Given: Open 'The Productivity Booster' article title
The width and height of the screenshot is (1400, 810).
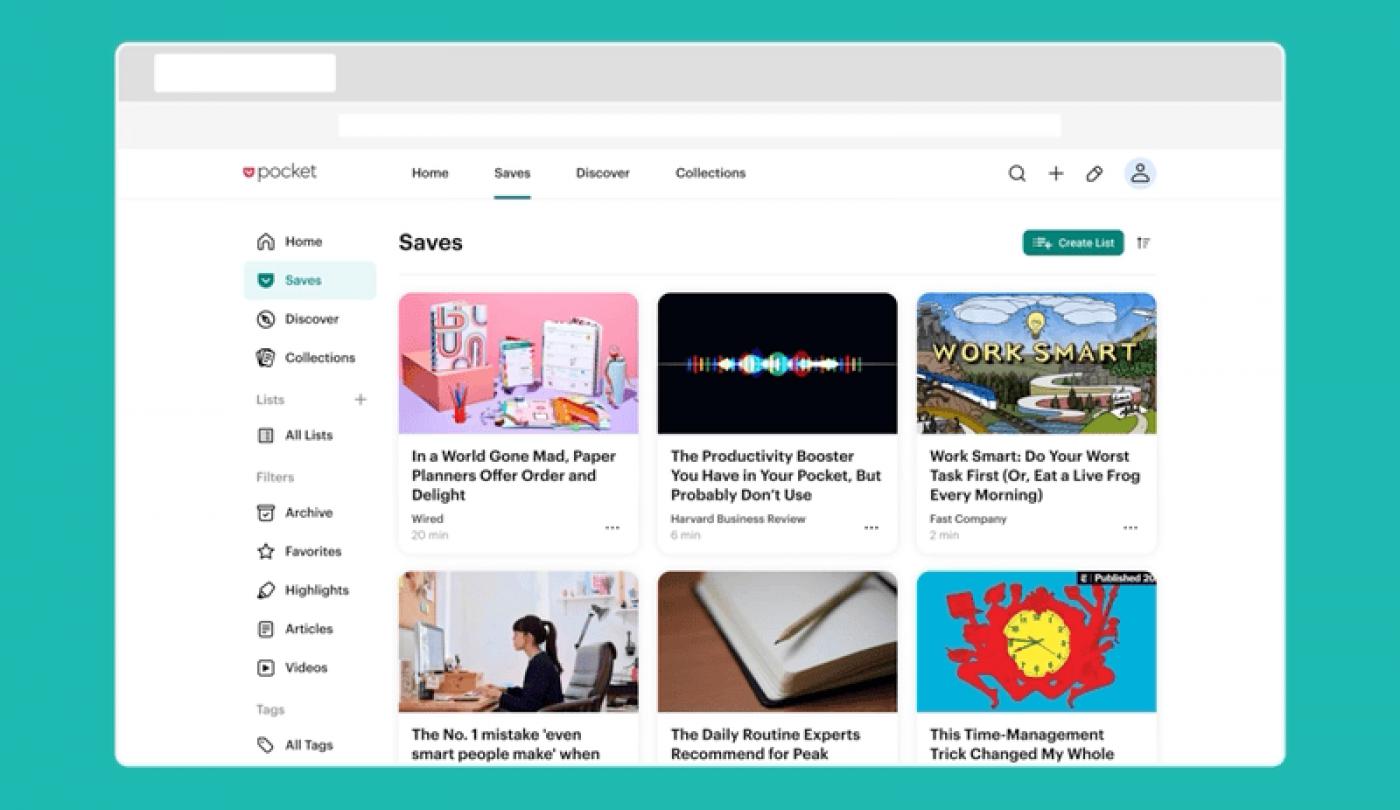Looking at the screenshot, I should 776,475.
